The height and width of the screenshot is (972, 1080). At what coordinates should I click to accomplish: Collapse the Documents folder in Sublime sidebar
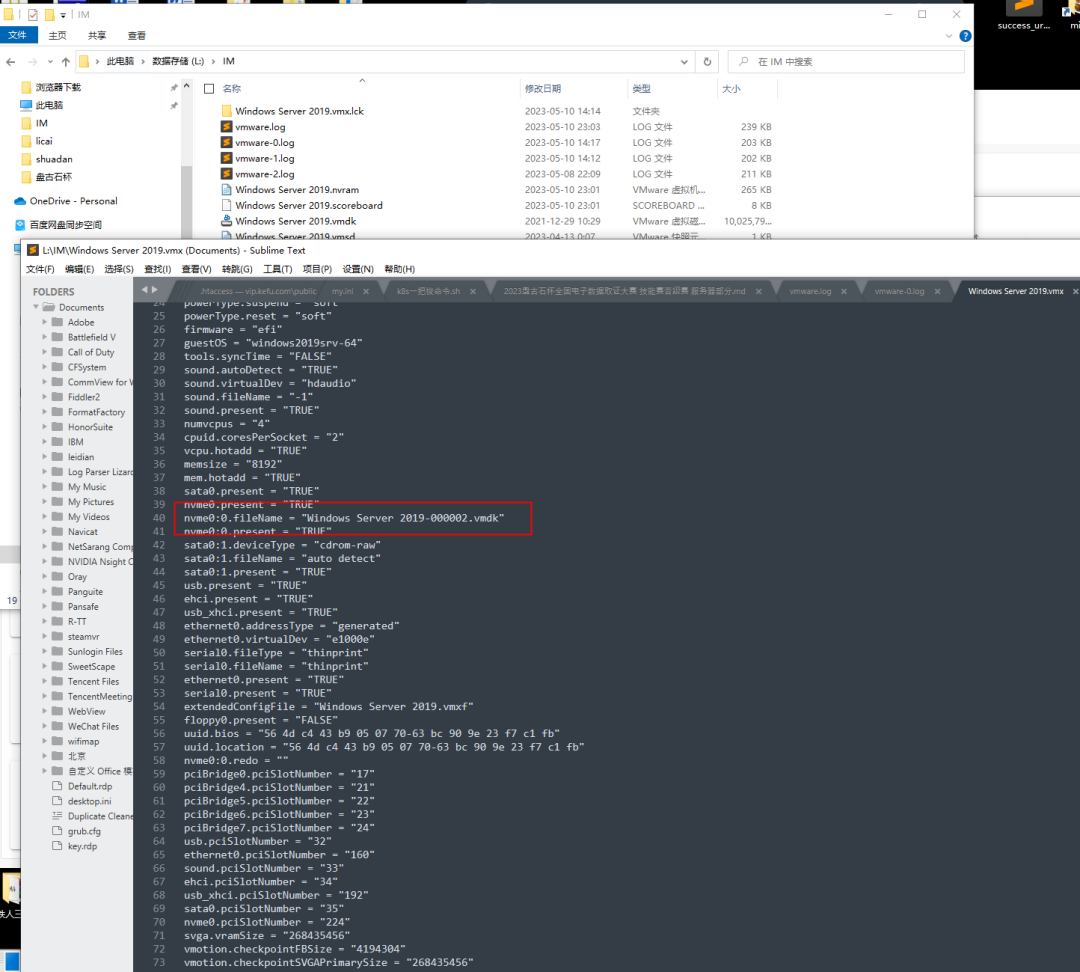pyautogui.click(x=36, y=307)
